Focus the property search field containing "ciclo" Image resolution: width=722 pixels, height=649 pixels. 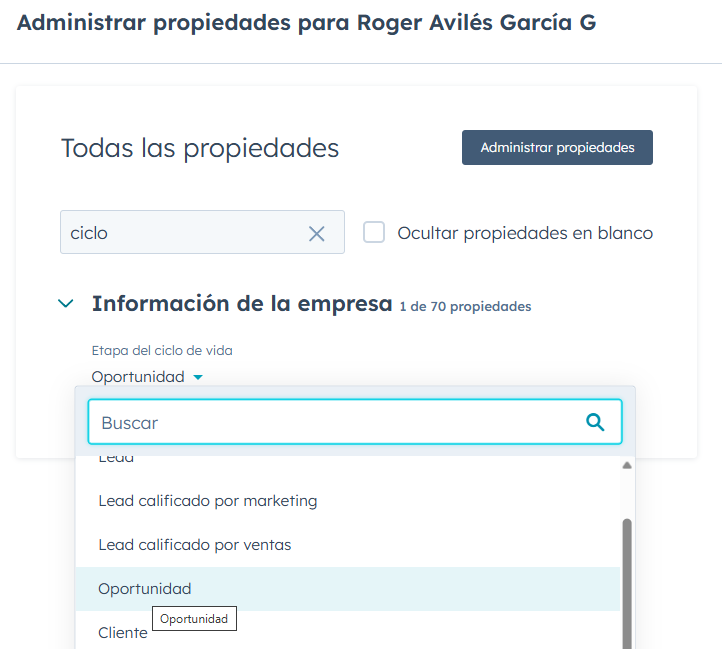click(x=180, y=233)
